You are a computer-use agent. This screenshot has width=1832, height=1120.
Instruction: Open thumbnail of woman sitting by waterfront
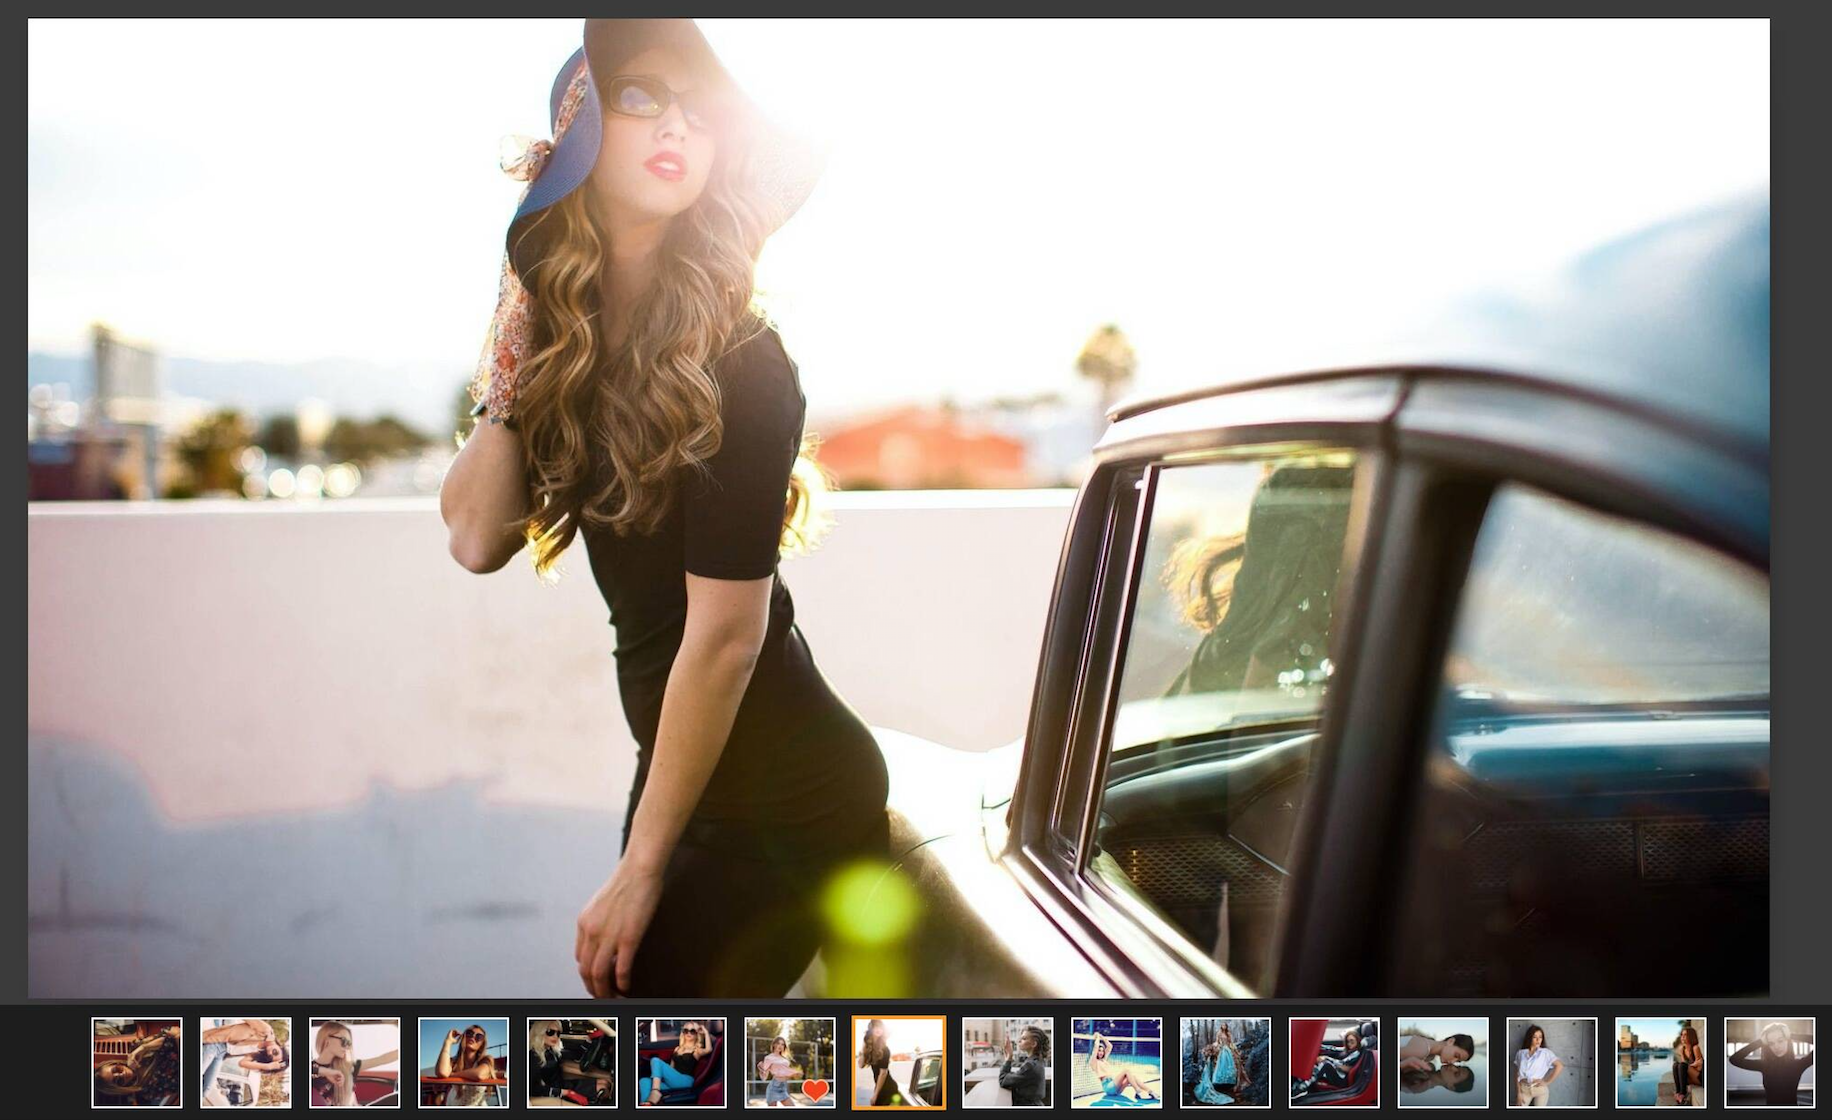click(x=1661, y=1063)
